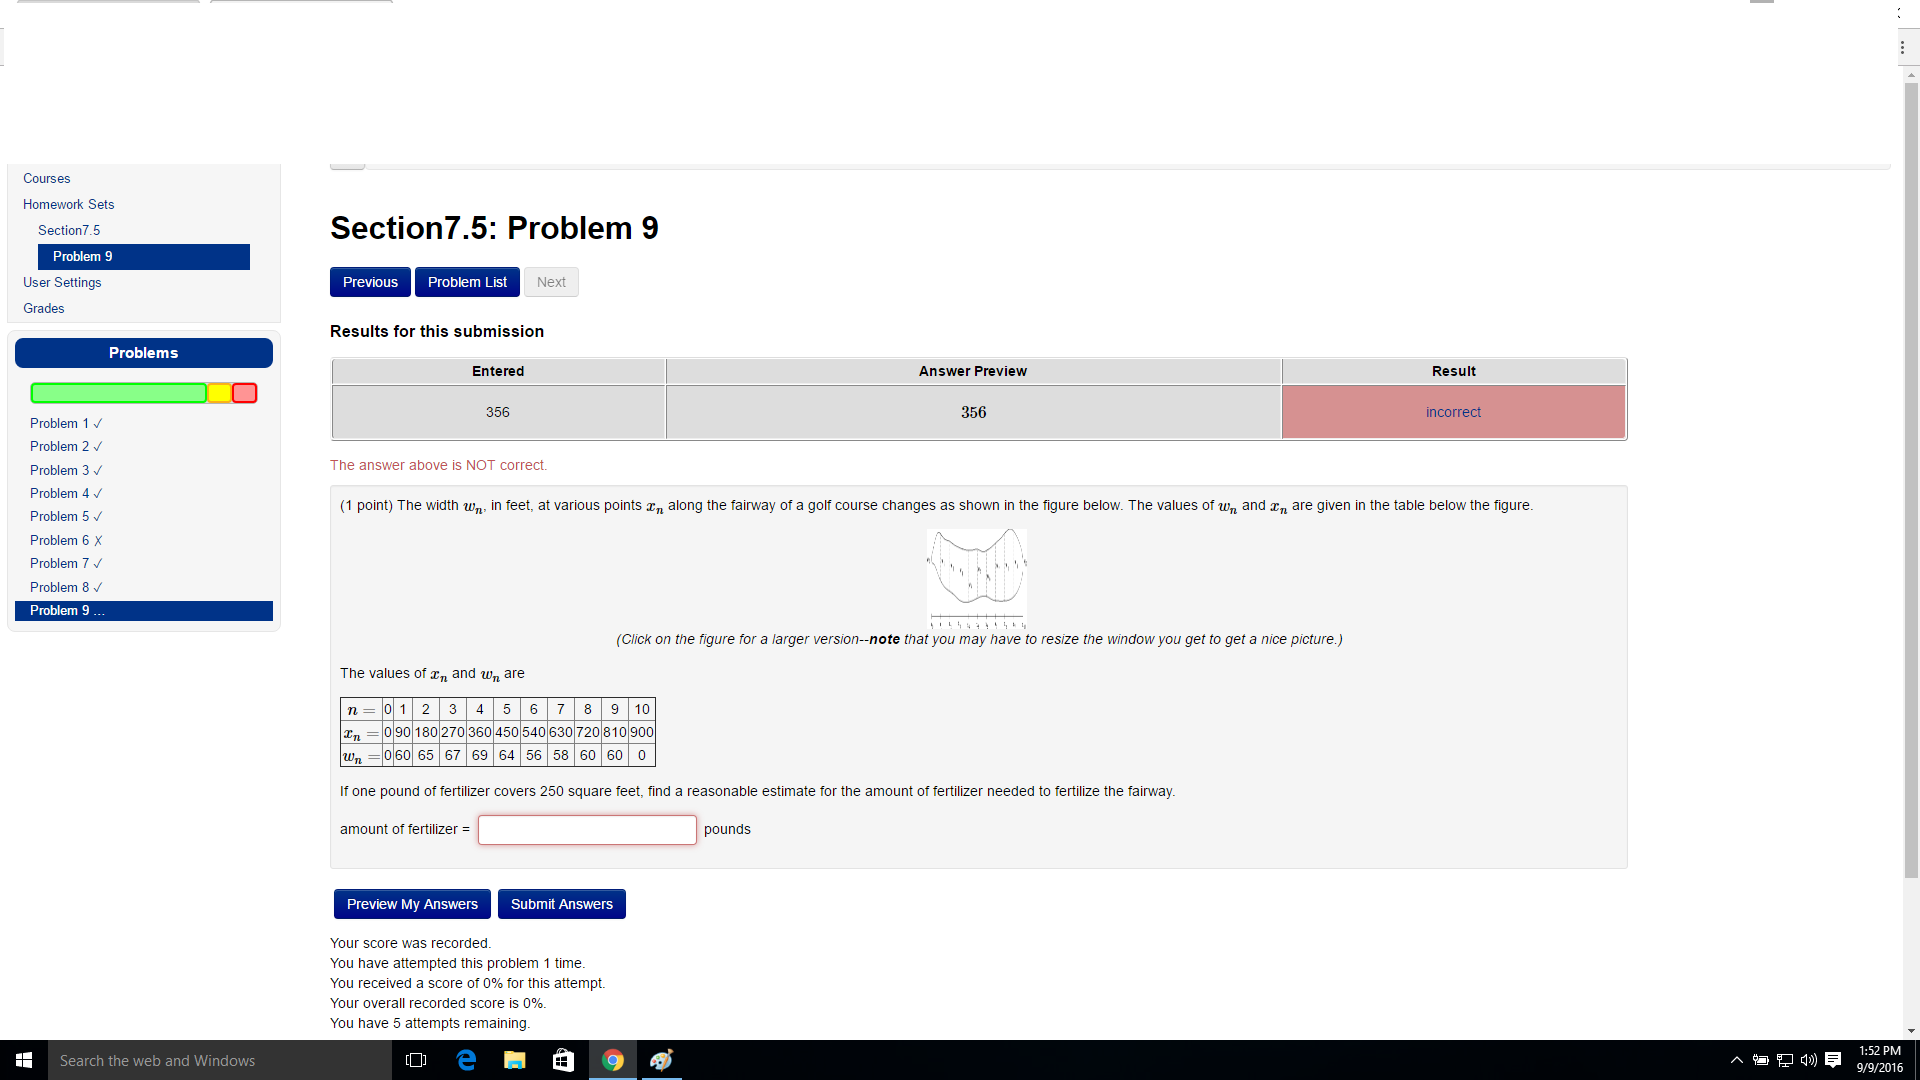Click on the Homework Sets link
Screen dimensions: 1920x1080
[x=67, y=203]
